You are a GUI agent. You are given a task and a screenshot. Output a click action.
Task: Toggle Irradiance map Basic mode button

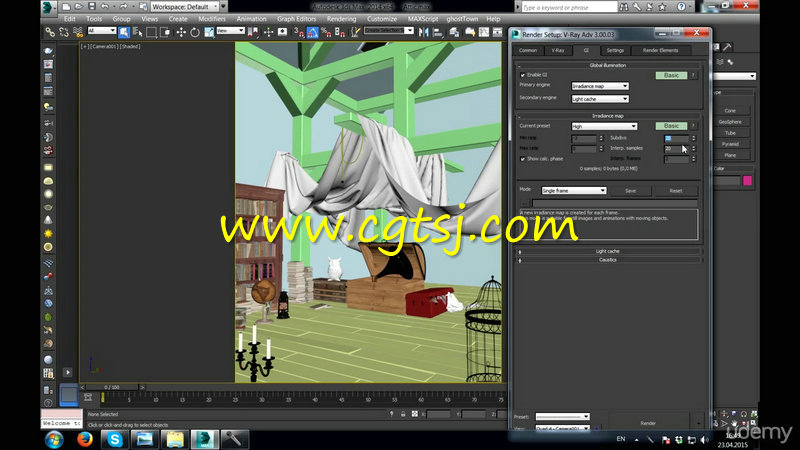671,126
